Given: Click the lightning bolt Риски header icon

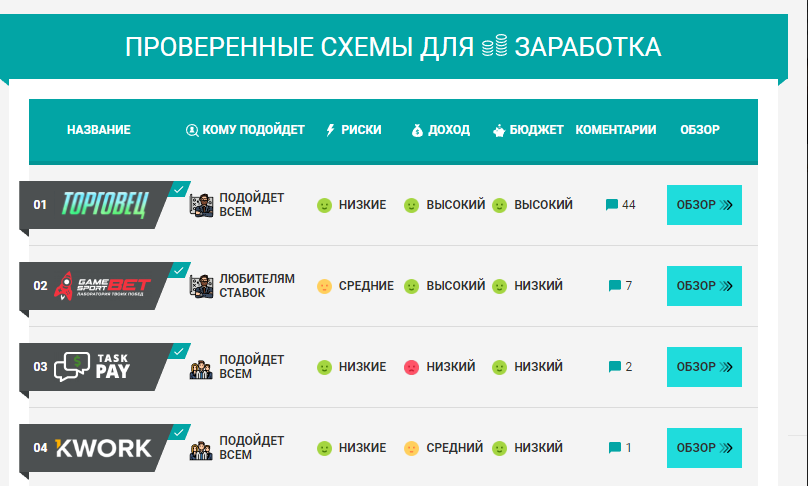Looking at the screenshot, I should [x=331, y=130].
